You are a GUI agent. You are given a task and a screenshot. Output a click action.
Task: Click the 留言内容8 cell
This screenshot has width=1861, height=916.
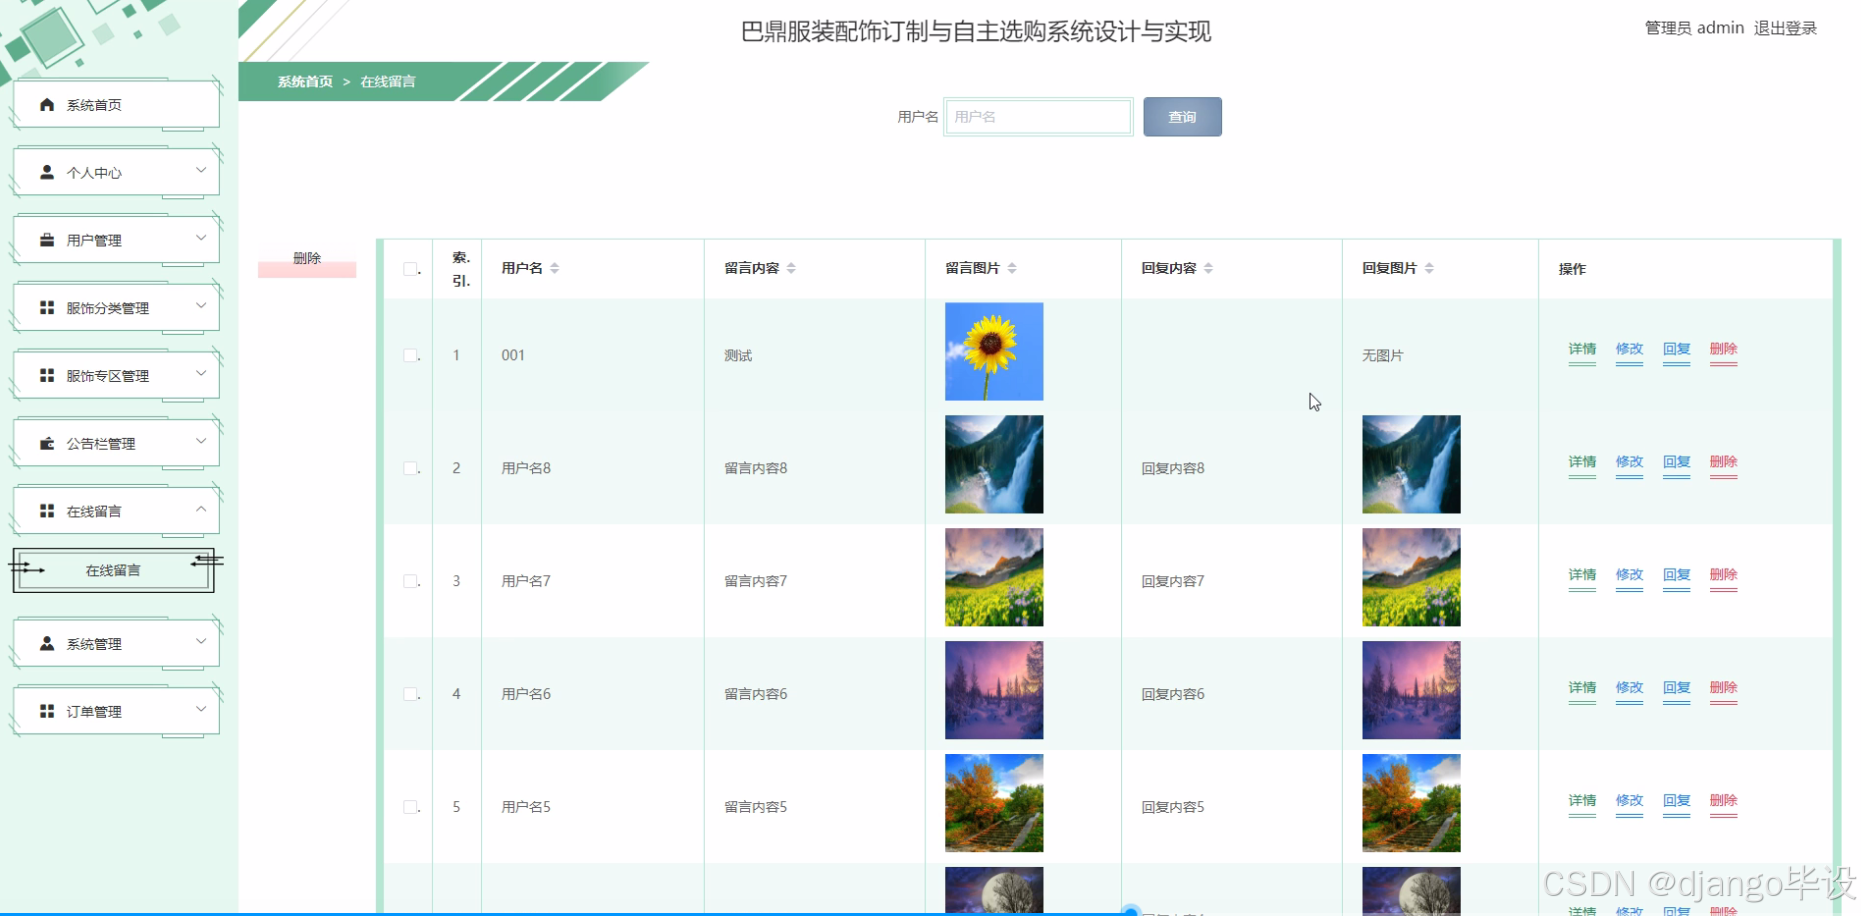tap(756, 468)
